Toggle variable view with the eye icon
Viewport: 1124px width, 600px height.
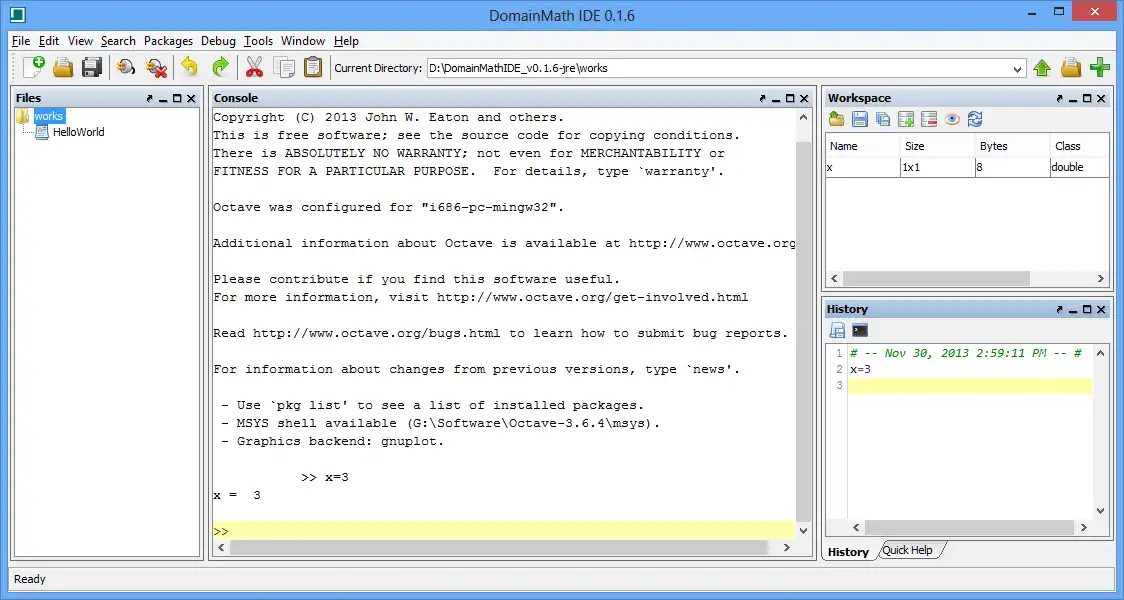tap(952, 120)
